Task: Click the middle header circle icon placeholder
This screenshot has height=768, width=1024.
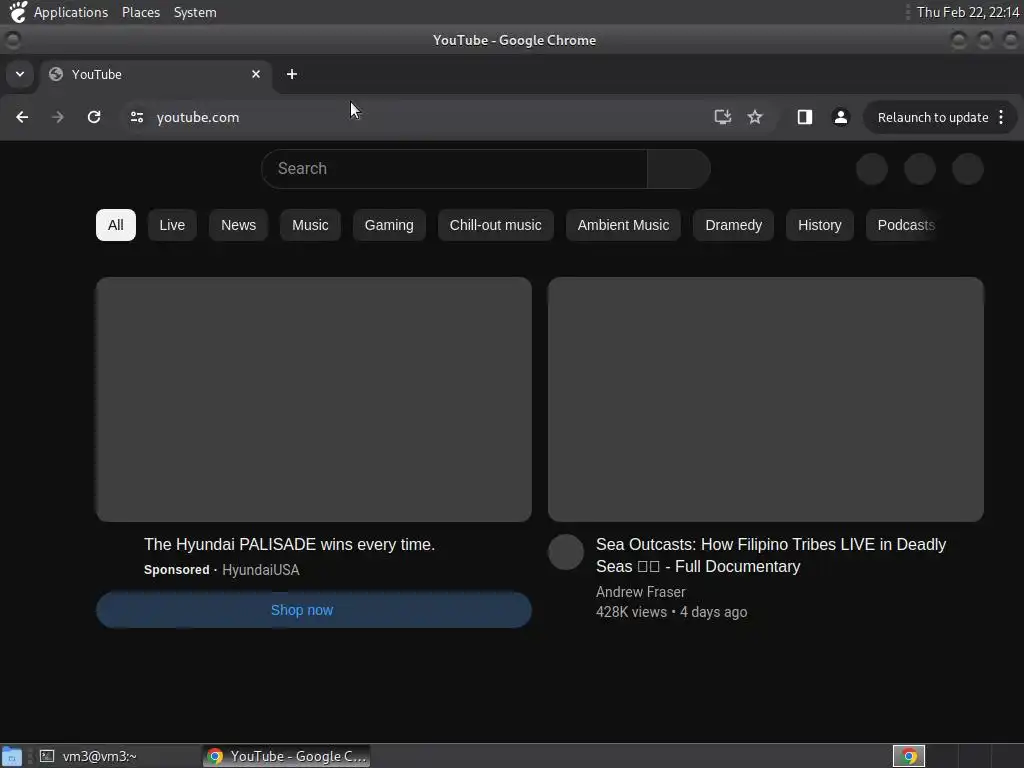Action: [x=920, y=168]
